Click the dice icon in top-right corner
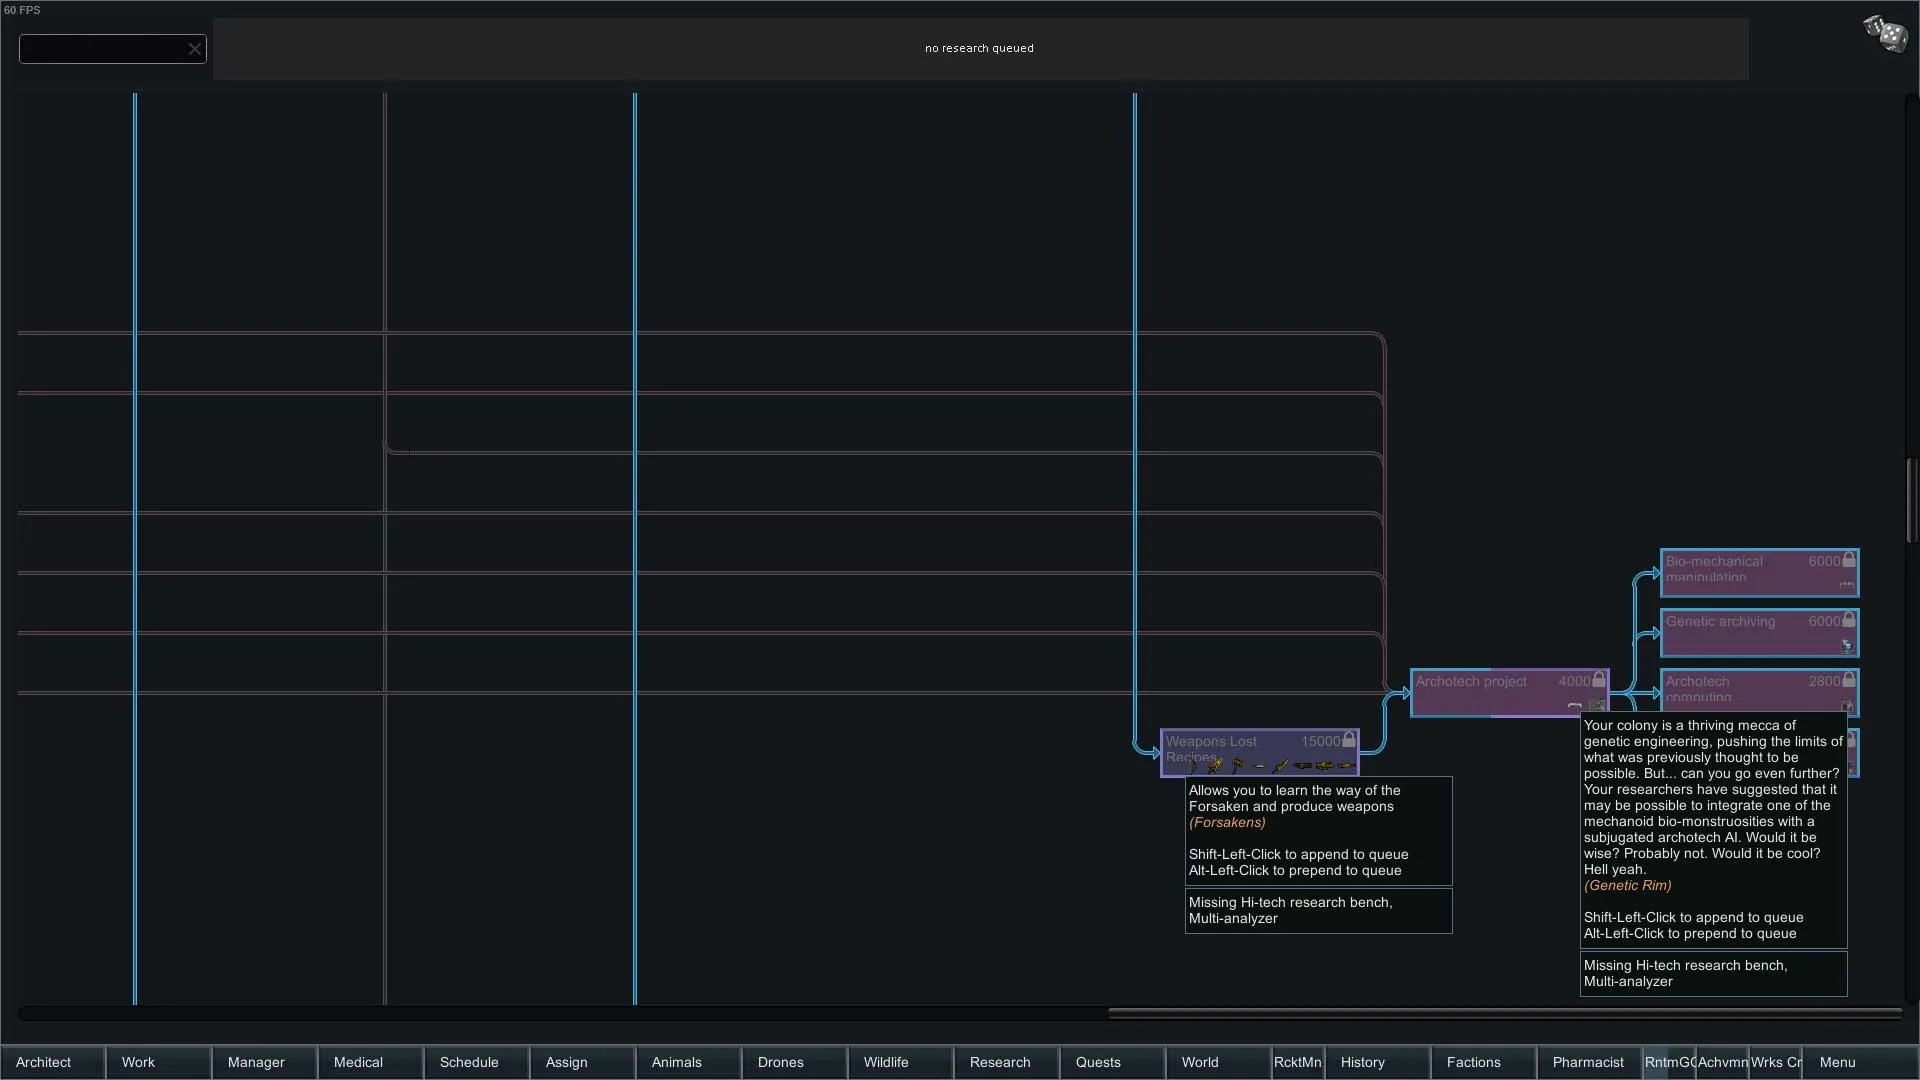1920x1080 pixels. tap(1886, 34)
